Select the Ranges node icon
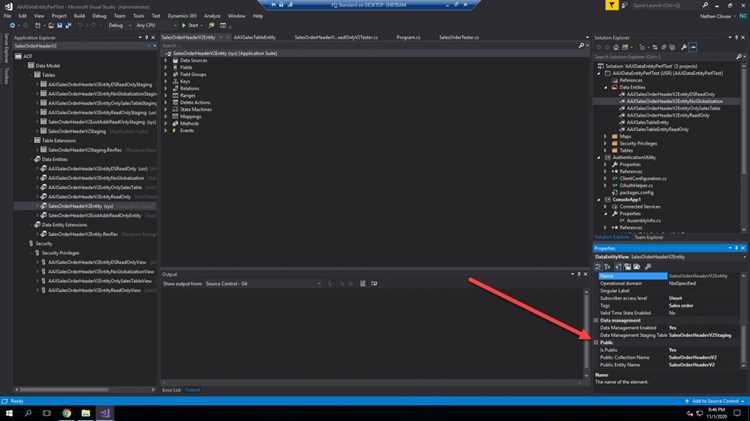The image size is (750, 421). pos(176,96)
